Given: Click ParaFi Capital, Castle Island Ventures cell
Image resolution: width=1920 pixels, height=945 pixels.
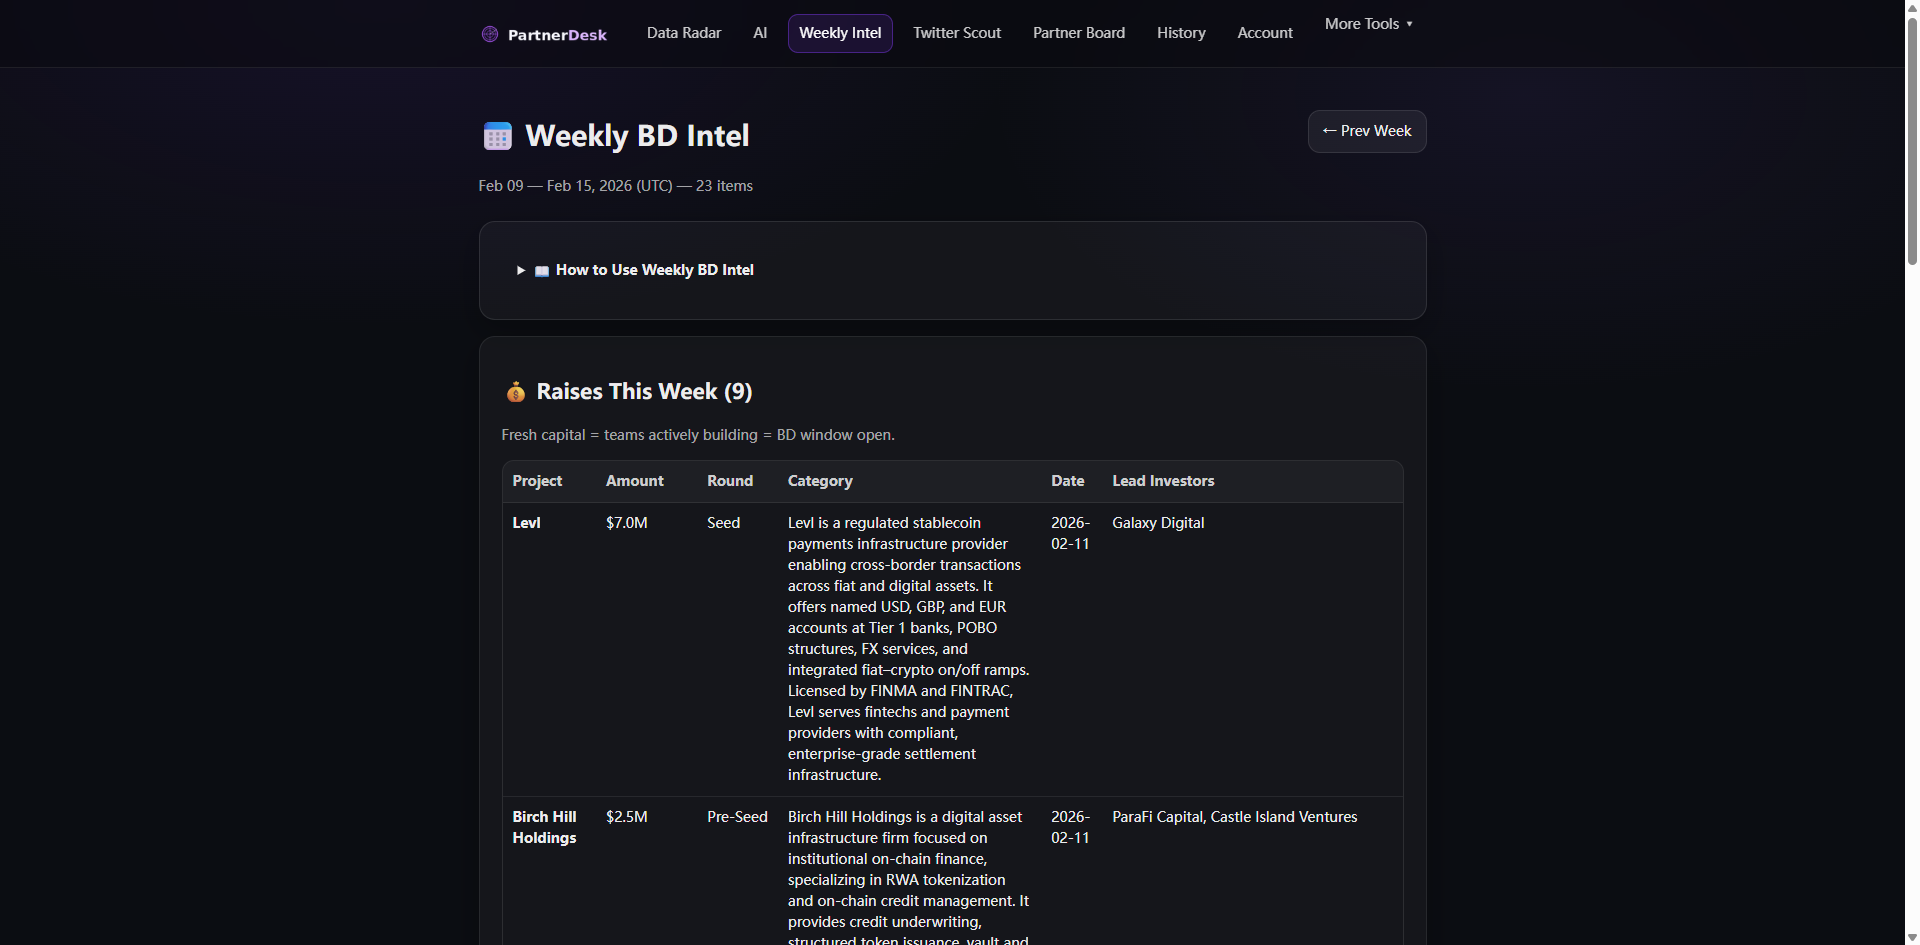Looking at the screenshot, I should [x=1234, y=817].
